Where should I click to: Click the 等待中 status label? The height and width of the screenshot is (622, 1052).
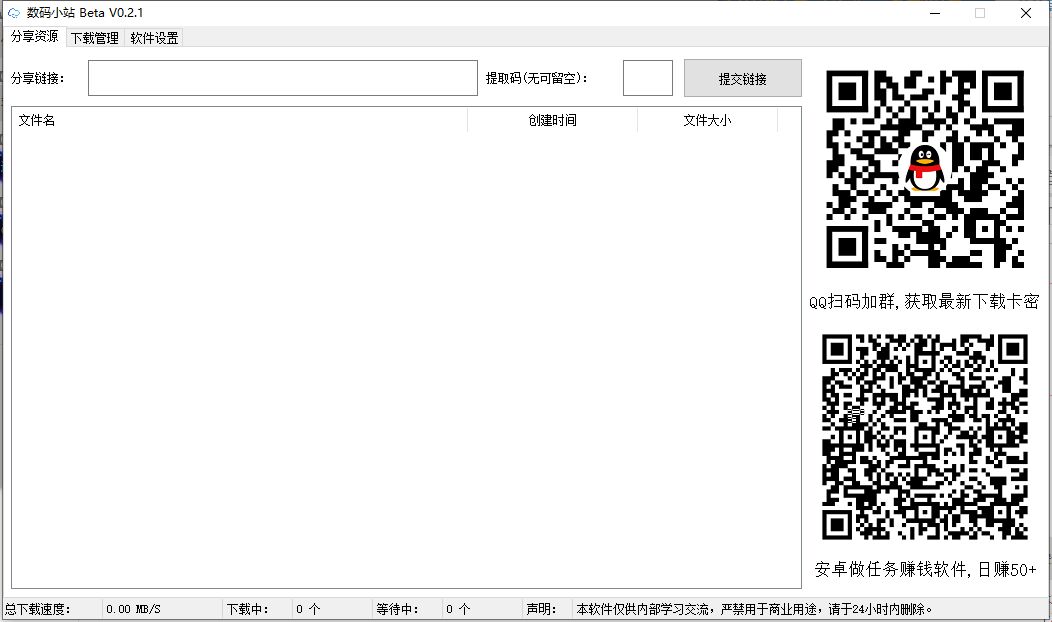click(x=397, y=609)
